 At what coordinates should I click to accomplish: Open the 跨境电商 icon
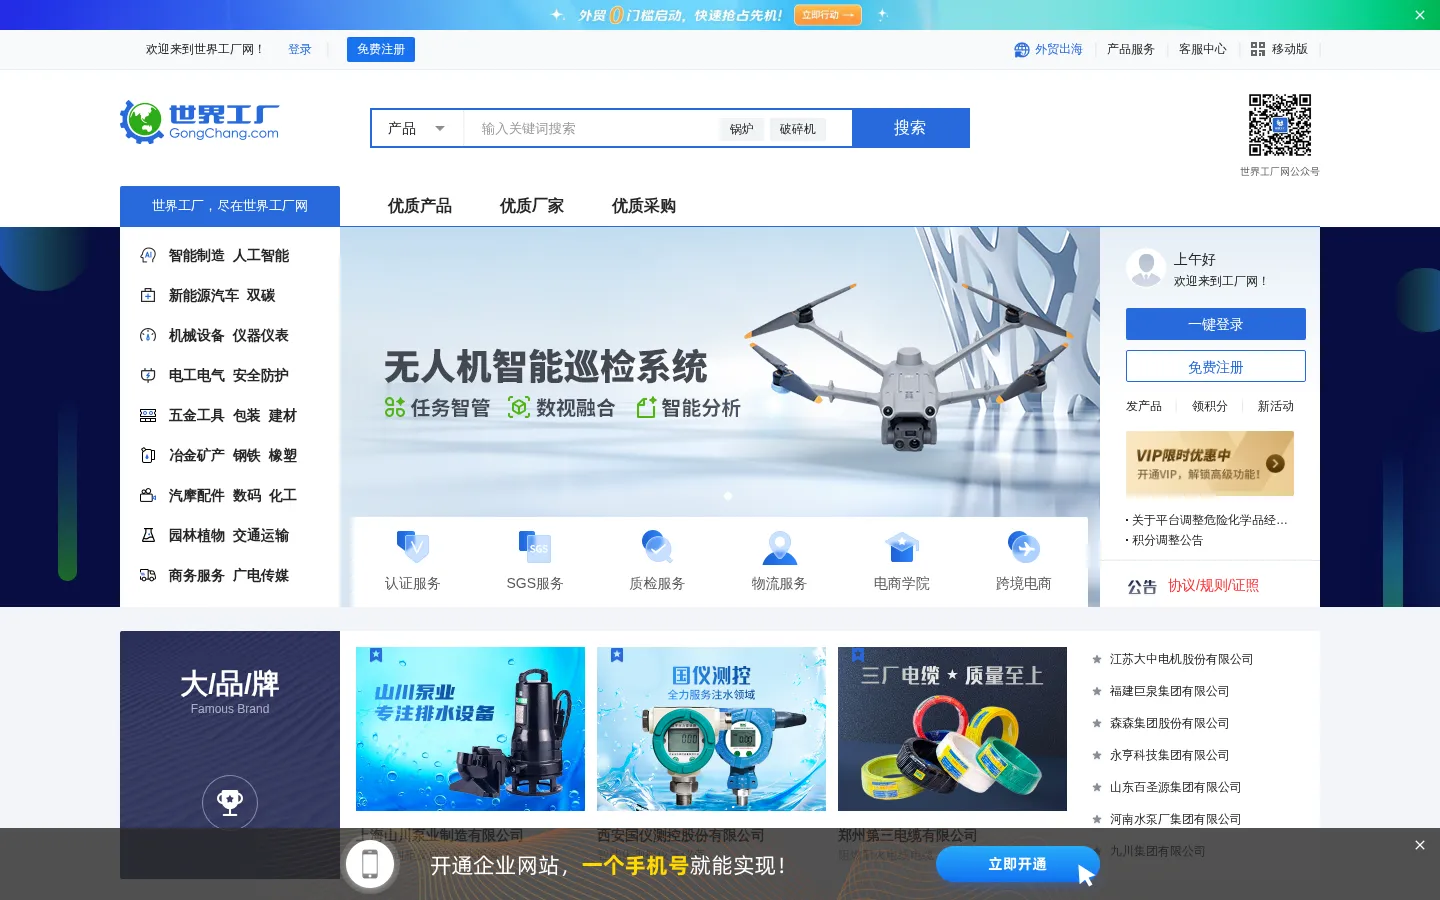[1024, 547]
